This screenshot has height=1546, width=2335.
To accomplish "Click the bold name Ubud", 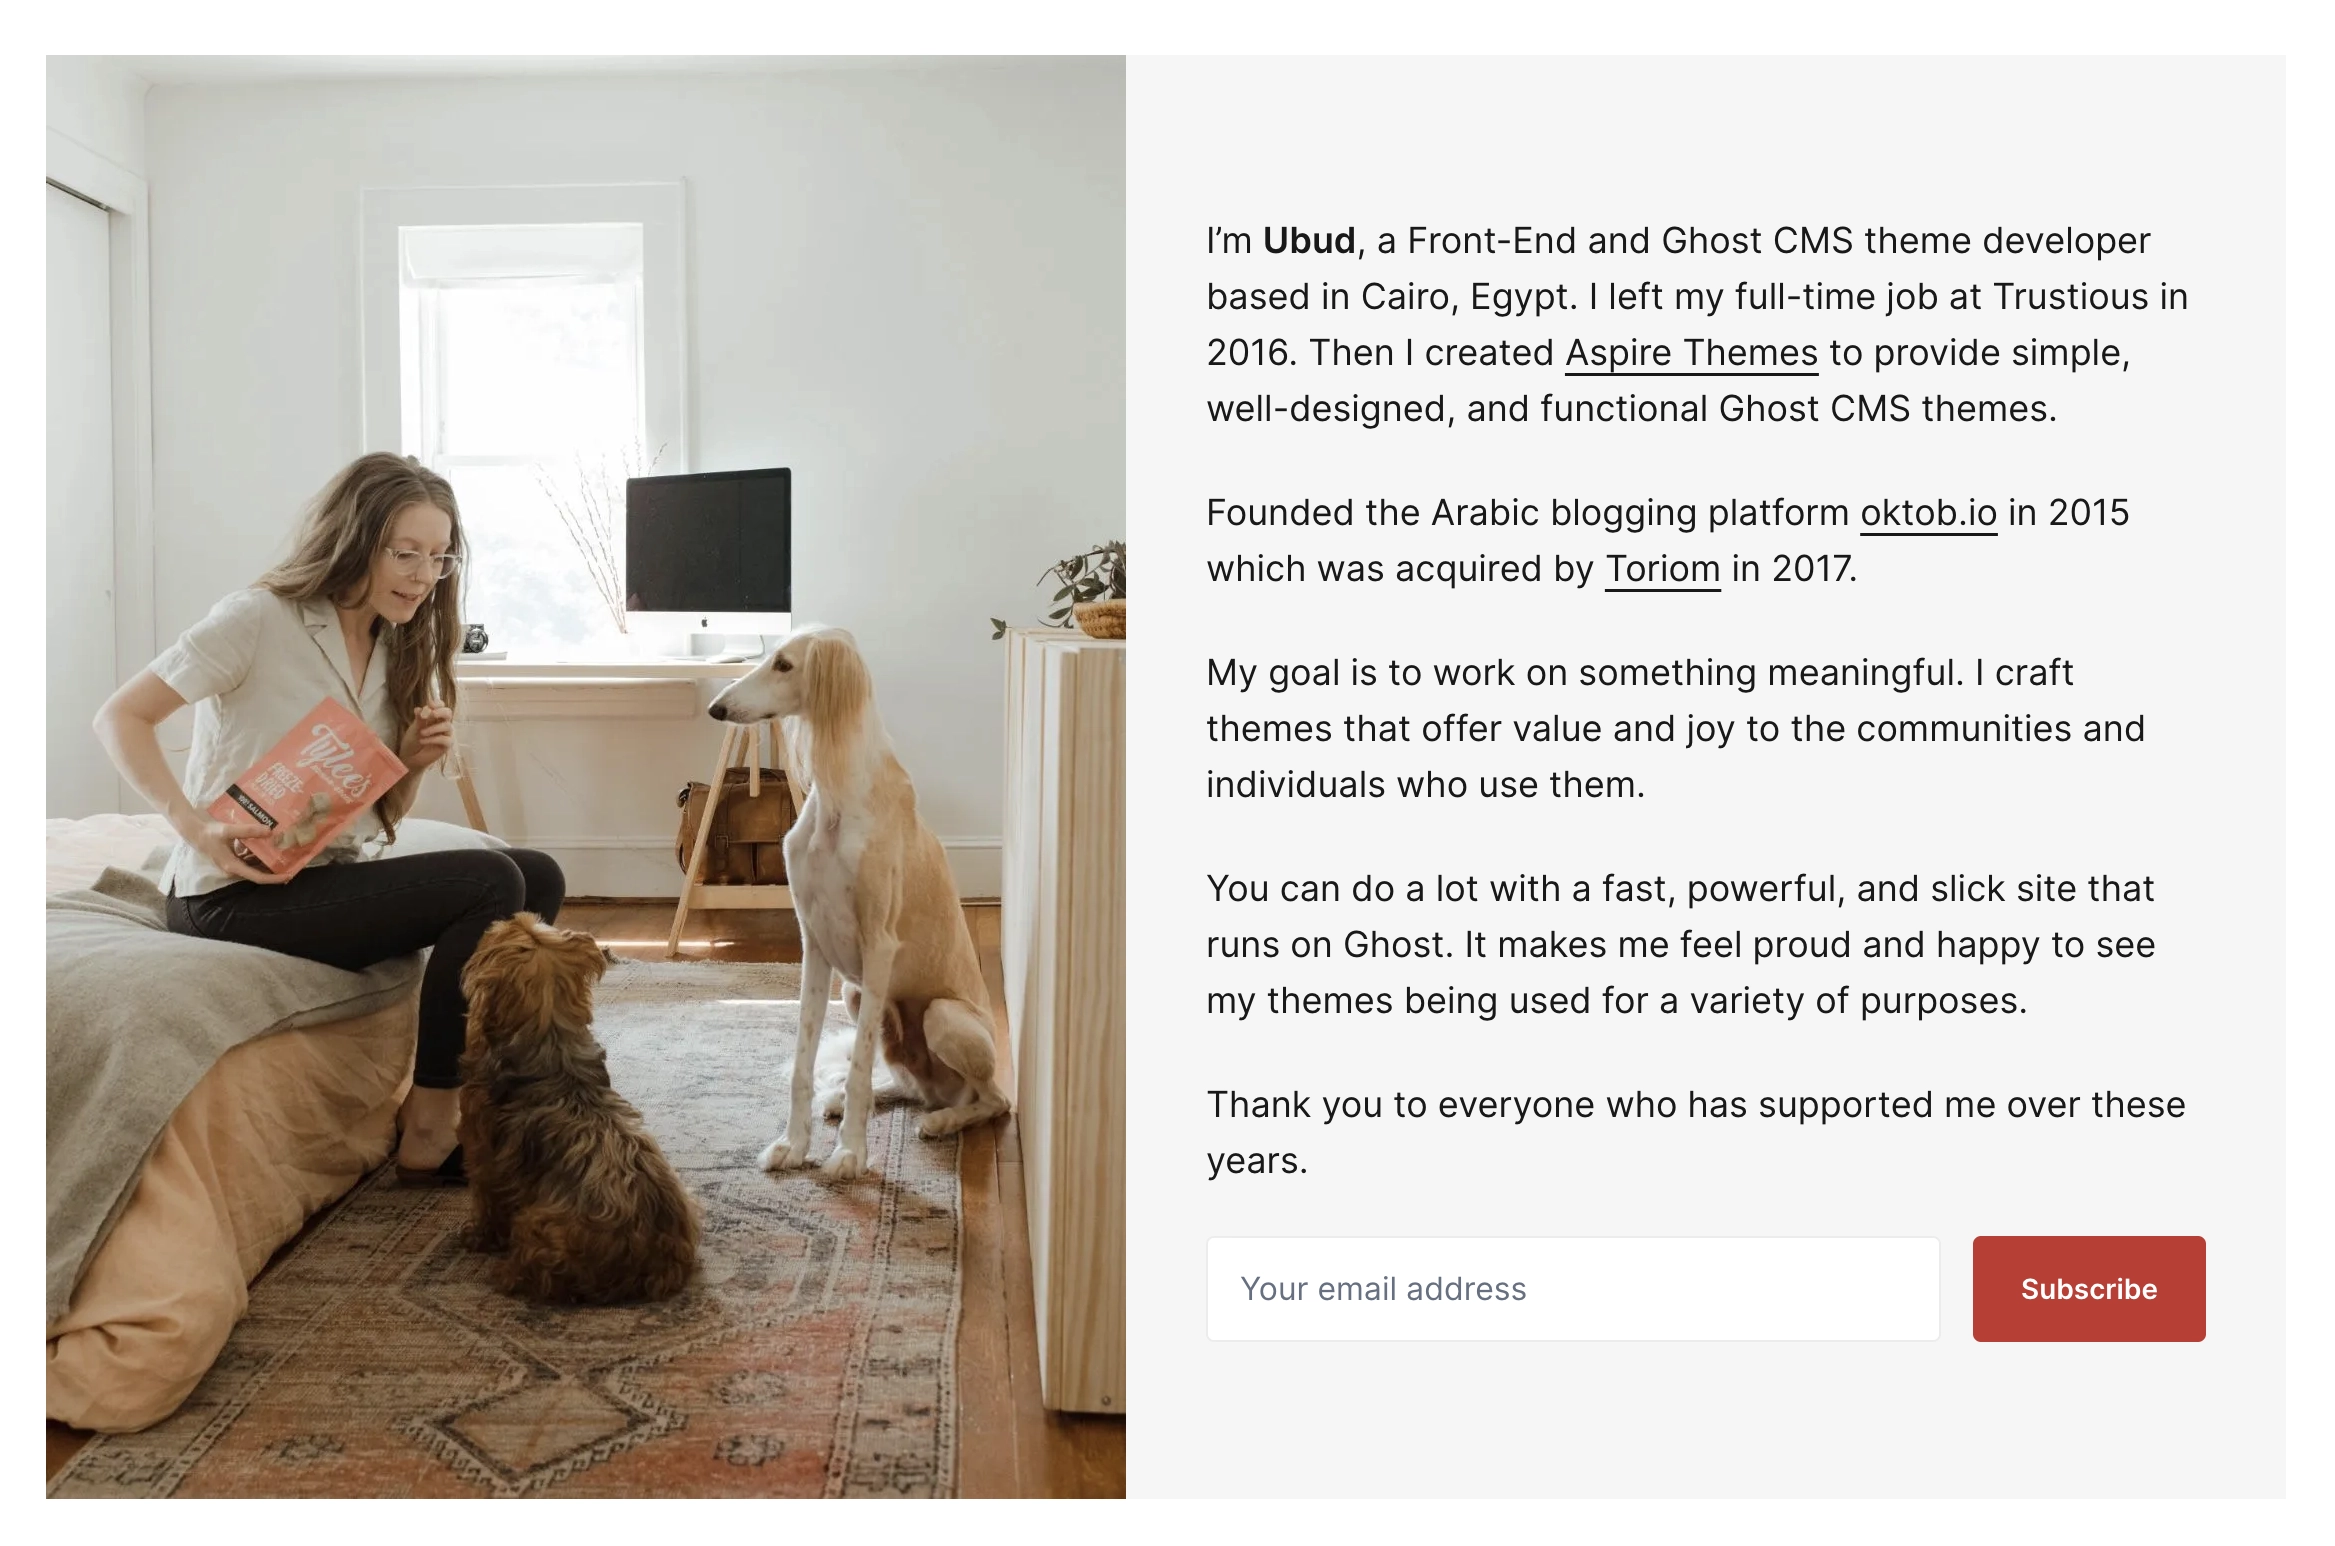I will coord(1308,241).
